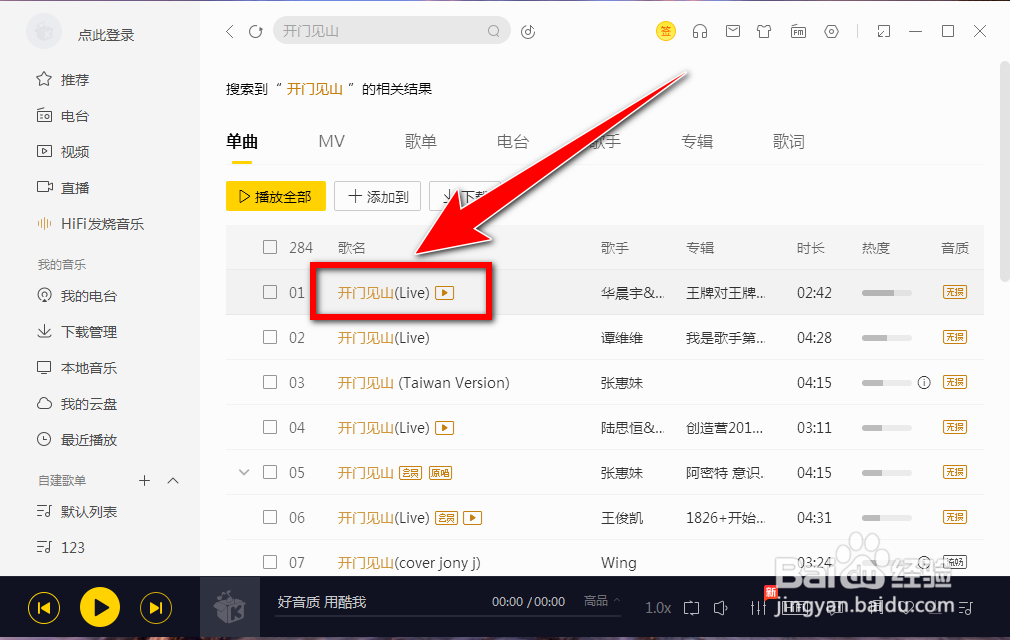The image size is (1010, 640).
Task: Select the 单曲 tab
Action: 242,142
